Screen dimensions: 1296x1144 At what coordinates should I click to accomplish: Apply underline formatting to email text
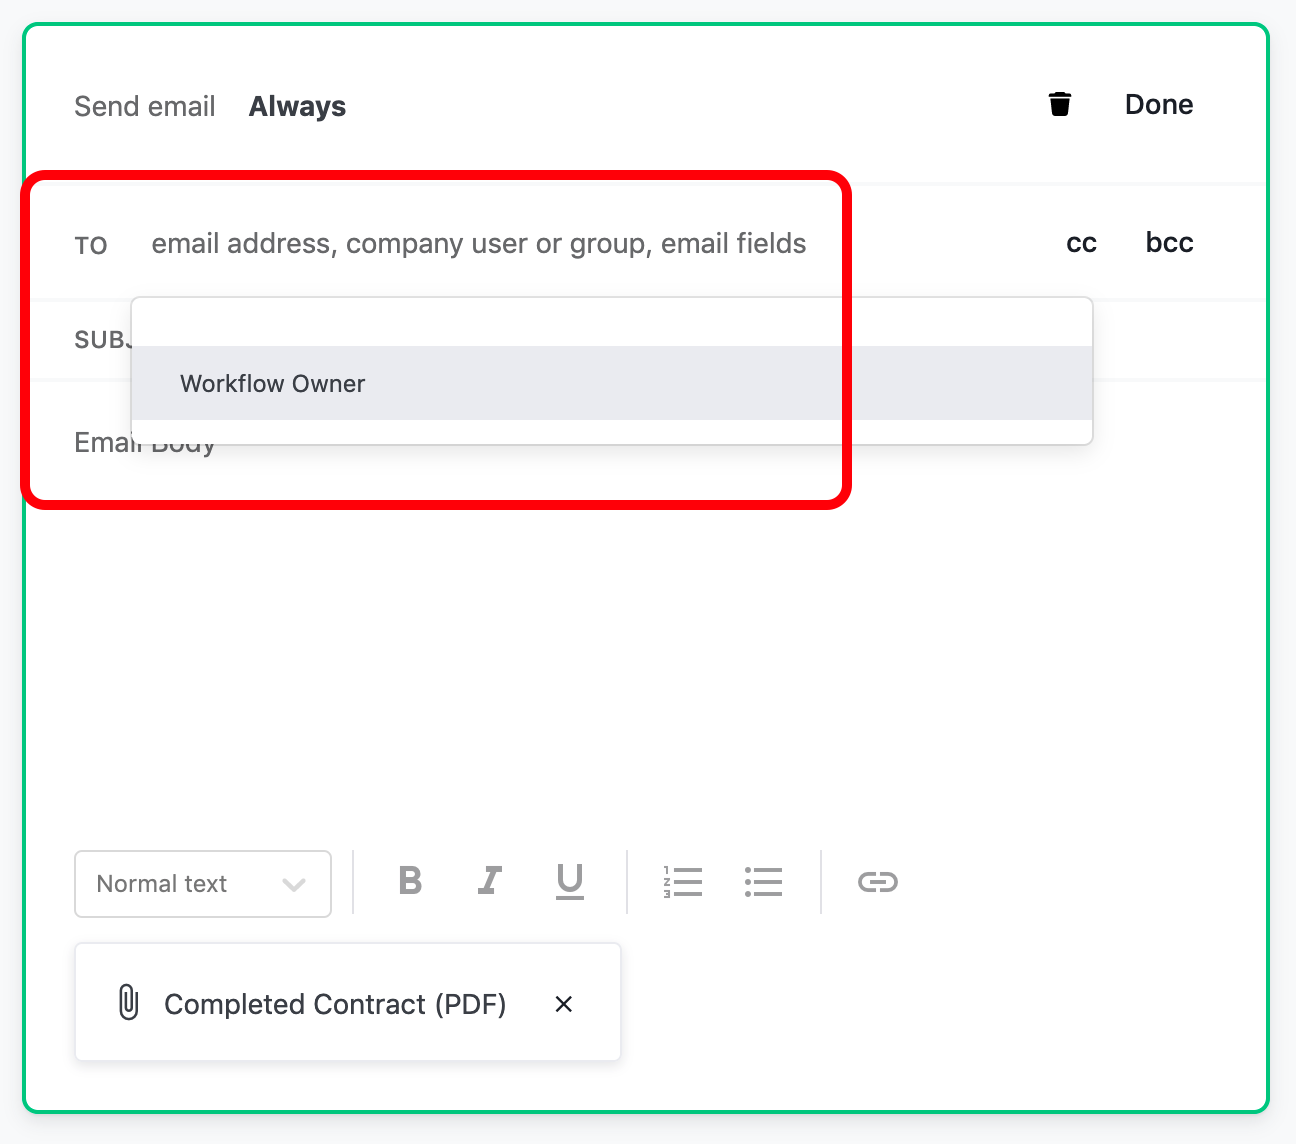569,883
